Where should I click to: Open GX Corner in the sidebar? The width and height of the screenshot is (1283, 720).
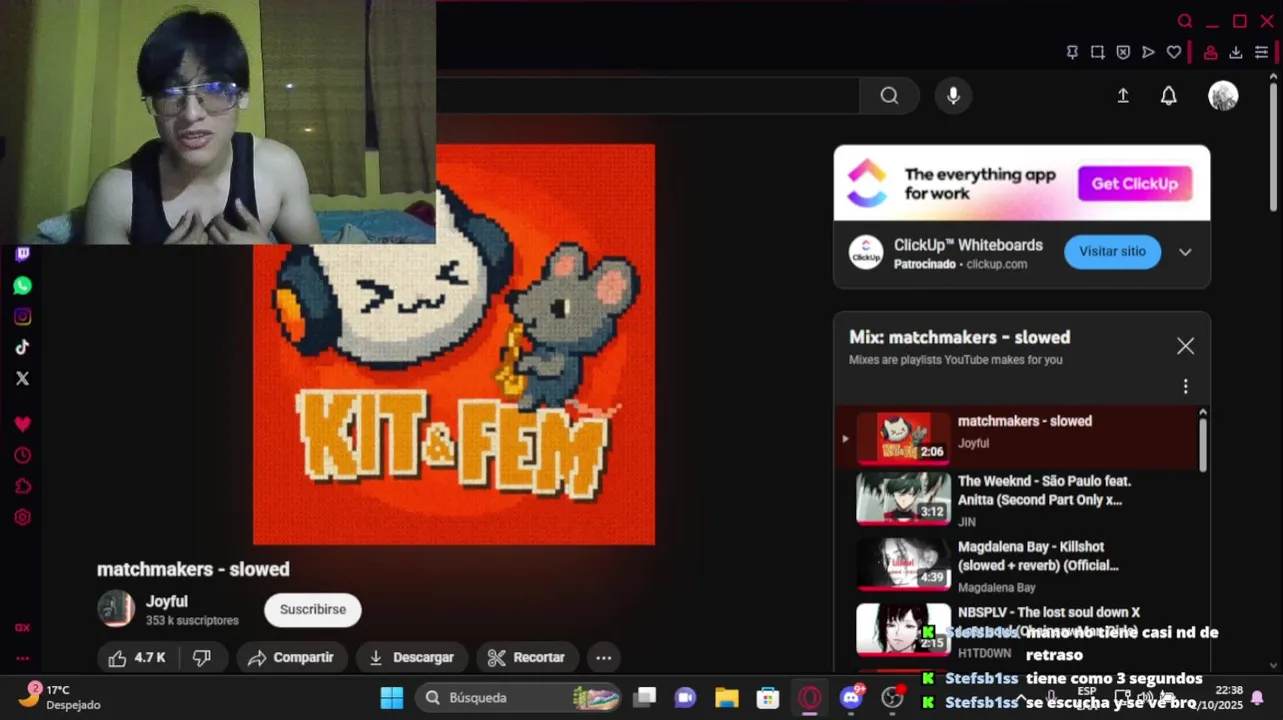[x=22, y=628]
